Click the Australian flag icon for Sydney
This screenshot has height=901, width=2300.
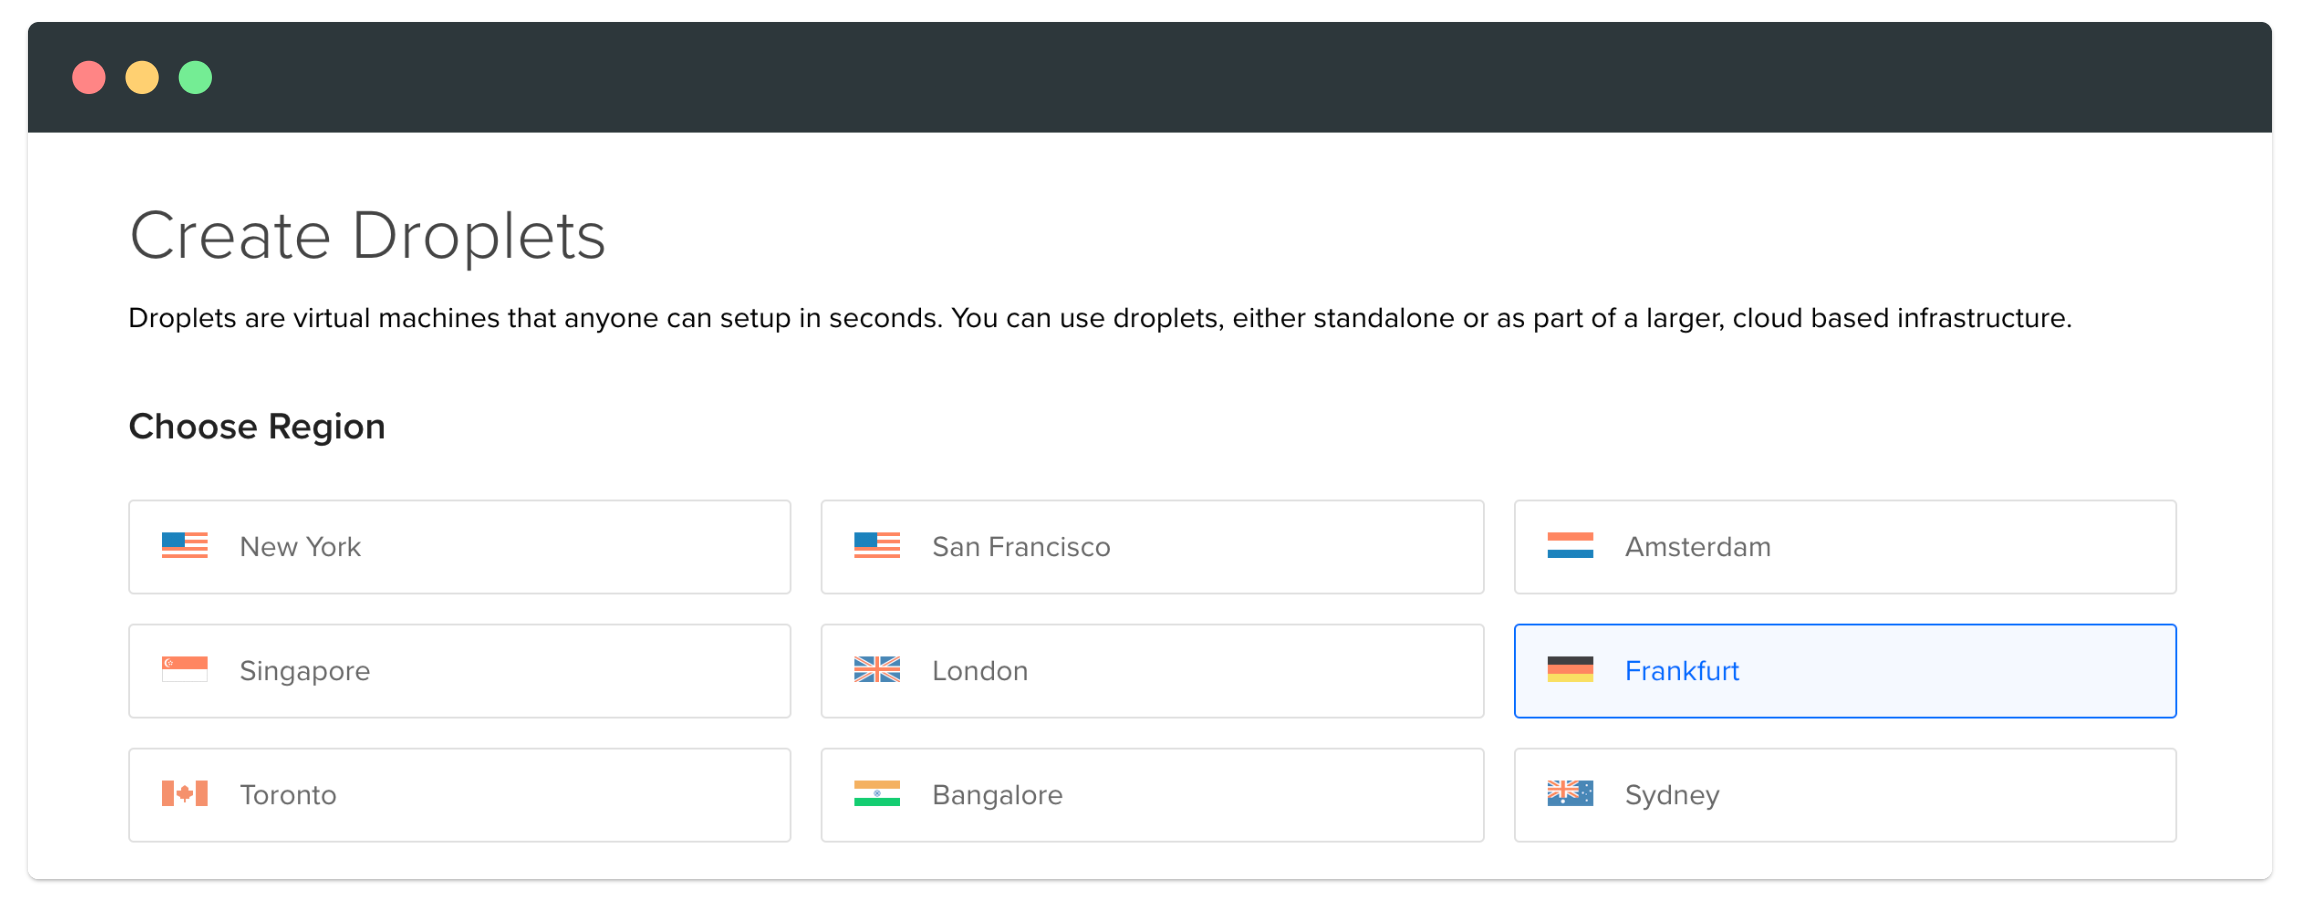[x=1570, y=794]
